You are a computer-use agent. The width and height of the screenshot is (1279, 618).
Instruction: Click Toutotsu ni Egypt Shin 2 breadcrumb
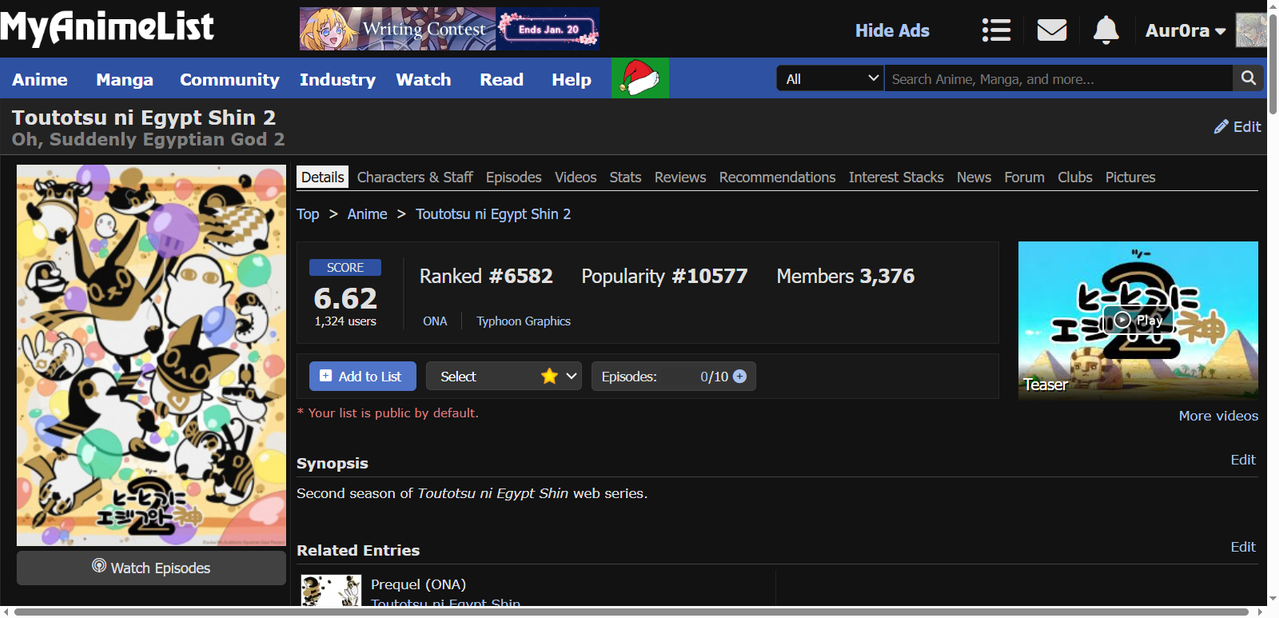tap(493, 214)
